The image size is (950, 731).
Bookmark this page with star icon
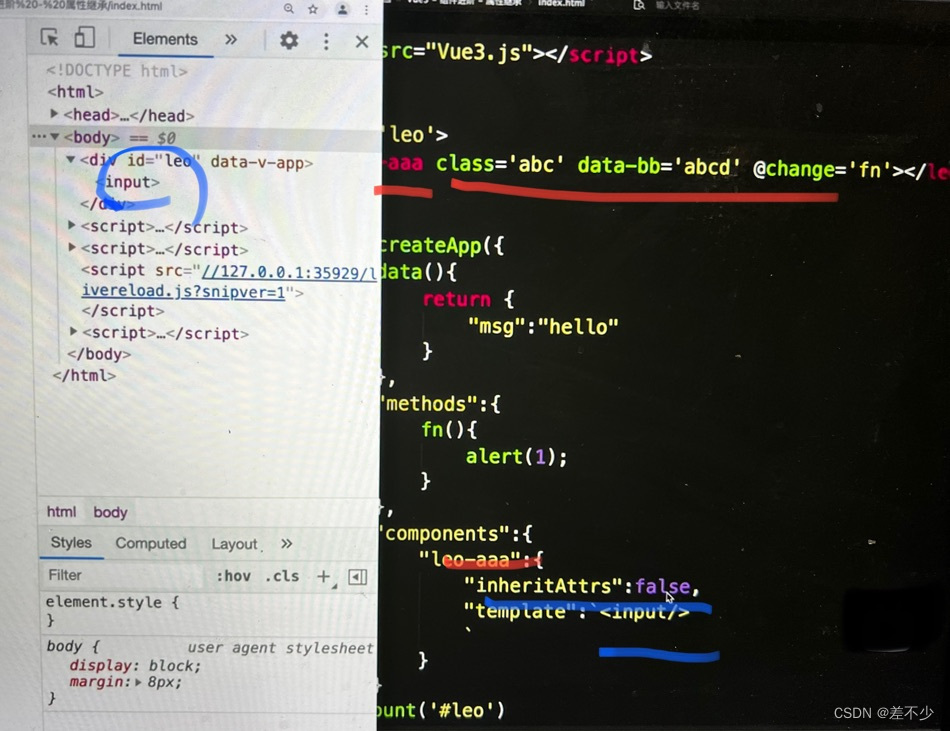pyautogui.click(x=313, y=9)
